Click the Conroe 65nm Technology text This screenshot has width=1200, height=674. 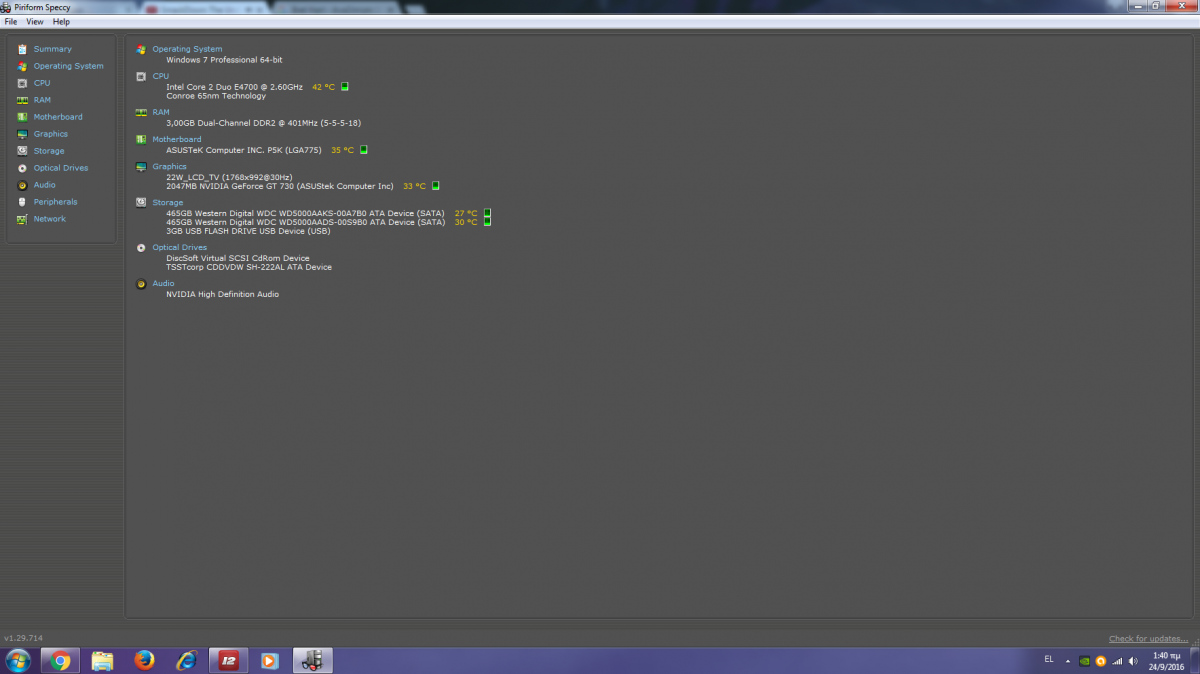coord(216,96)
